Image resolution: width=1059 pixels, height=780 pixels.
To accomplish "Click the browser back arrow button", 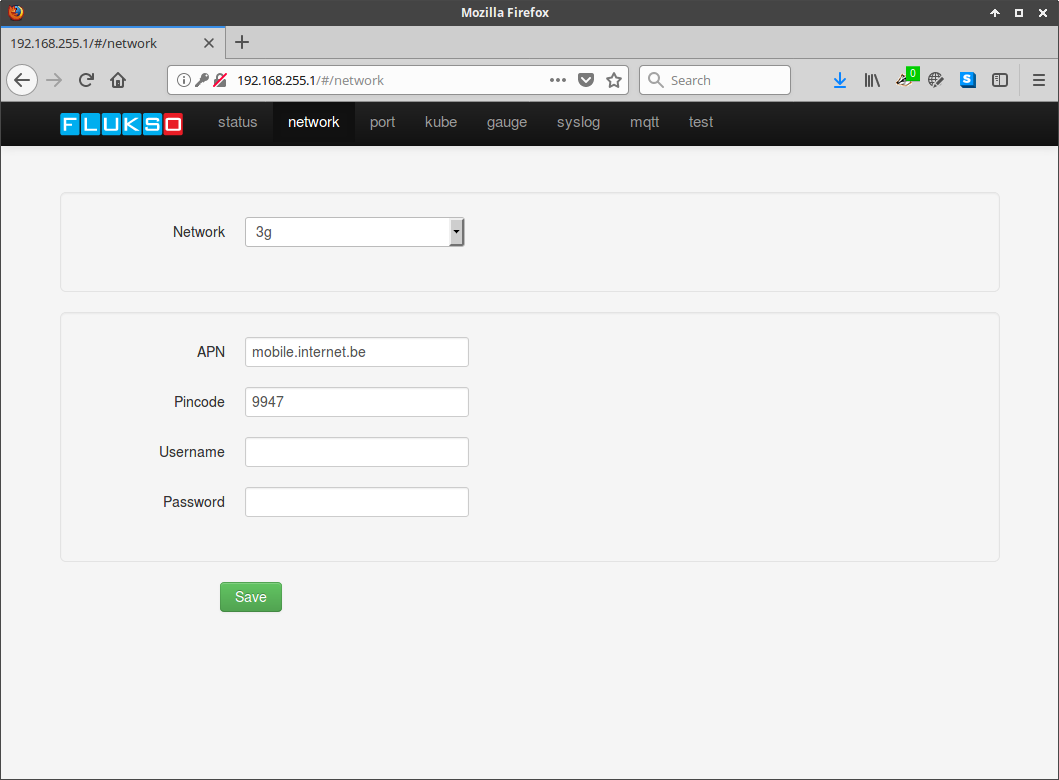I will [x=22, y=80].
